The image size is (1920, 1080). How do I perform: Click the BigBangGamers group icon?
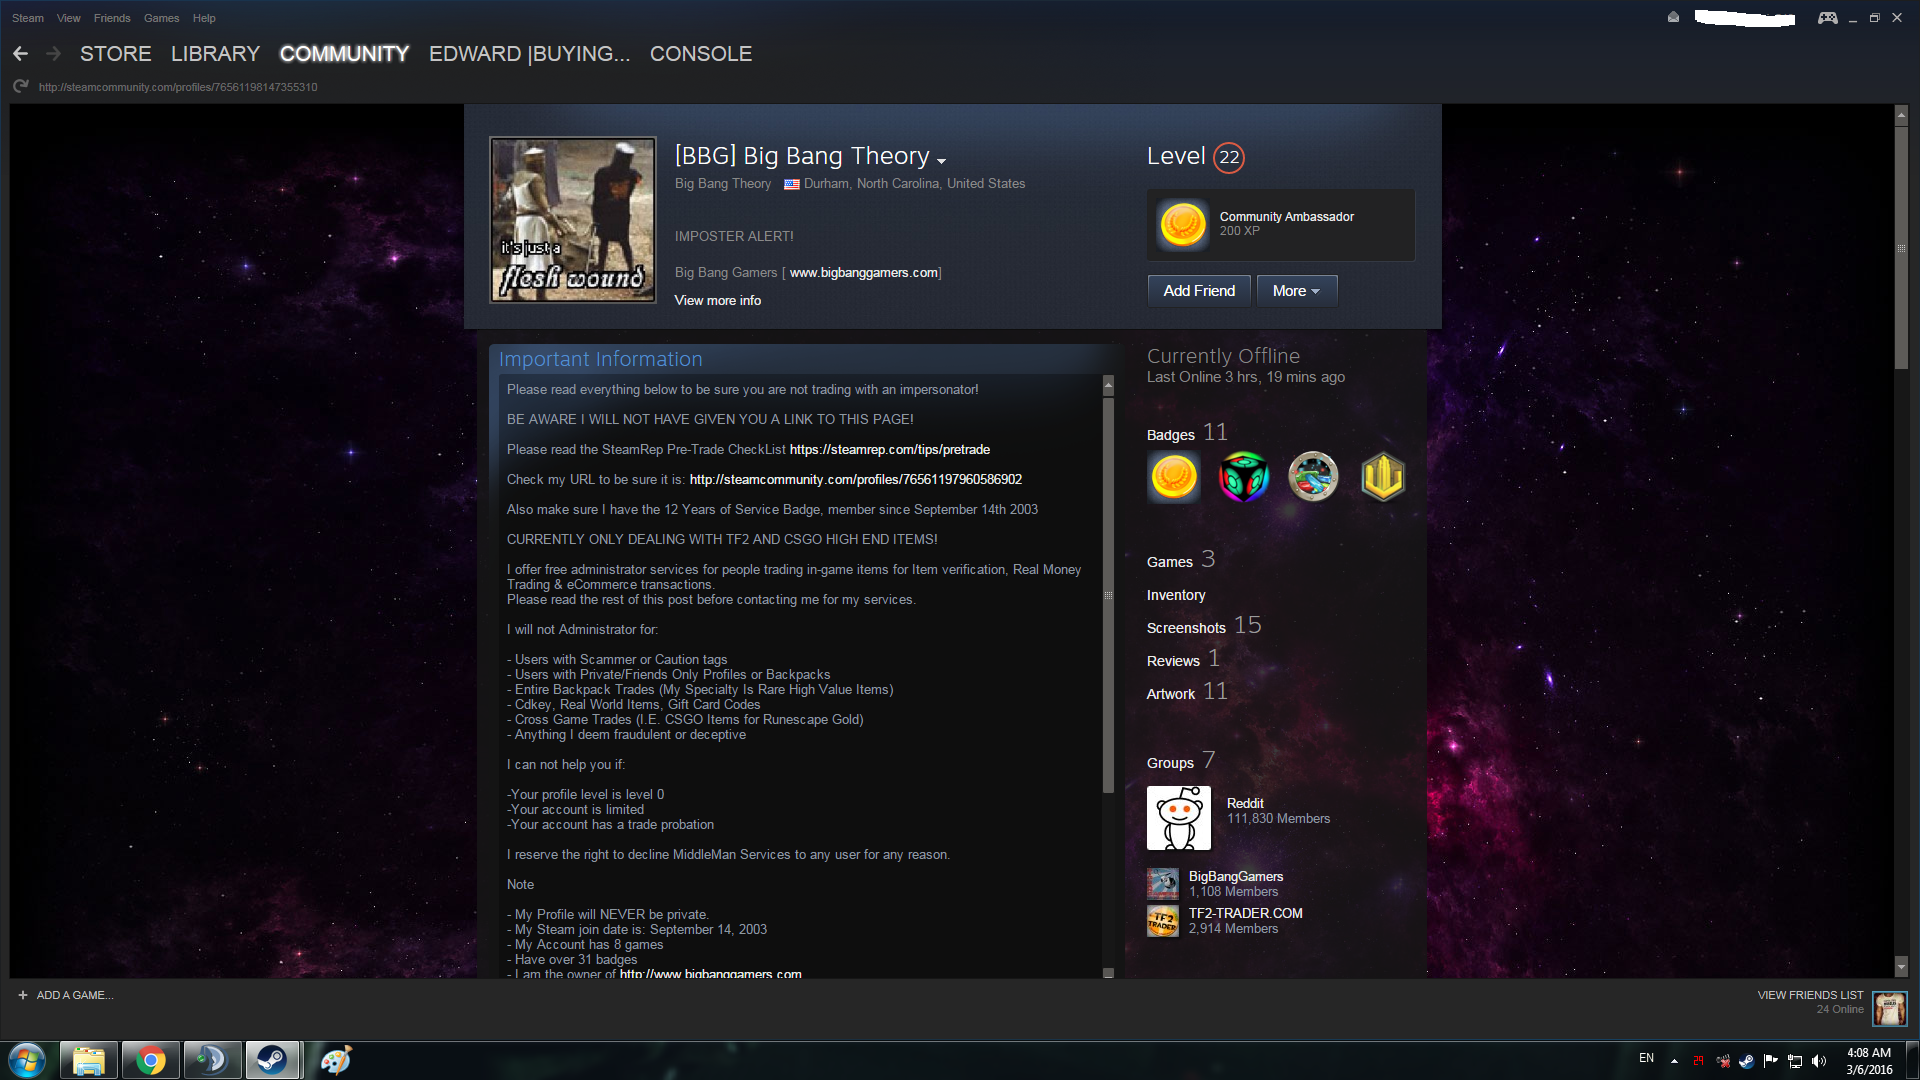tap(1162, 884)
